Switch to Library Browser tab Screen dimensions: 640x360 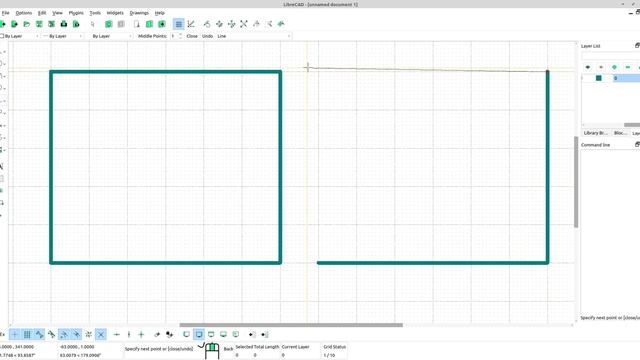point(596,133)
